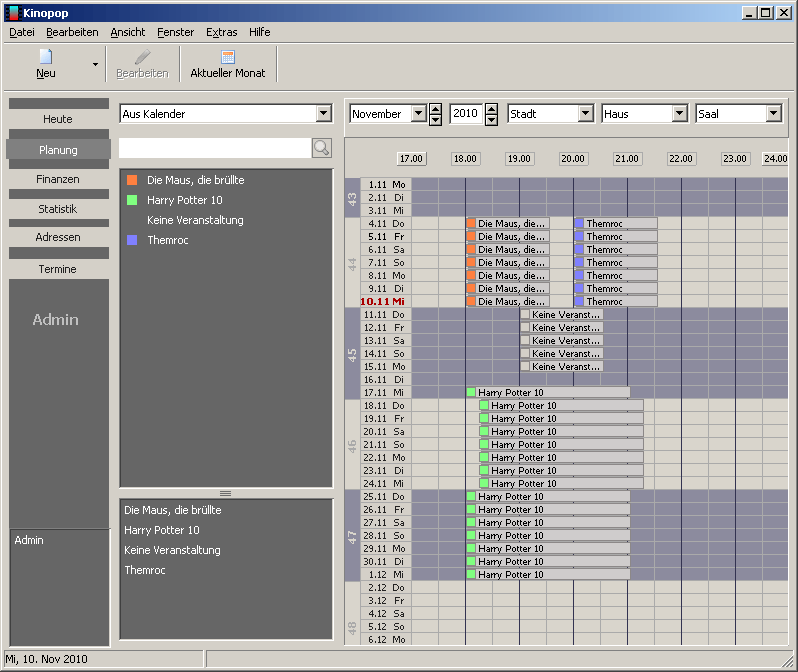Viewport: 798px width, 672px height.
Task: Click orange swatch beside Die Maus, die brüllte
Action: pyautogui.click(x=132, y=180)
